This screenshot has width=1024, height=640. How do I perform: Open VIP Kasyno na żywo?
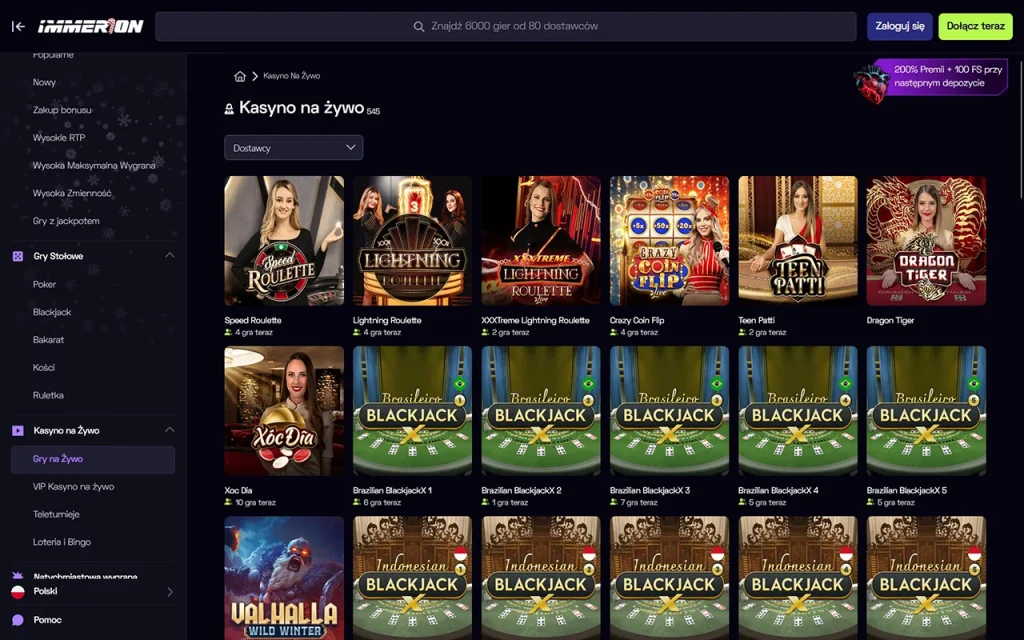73,487
